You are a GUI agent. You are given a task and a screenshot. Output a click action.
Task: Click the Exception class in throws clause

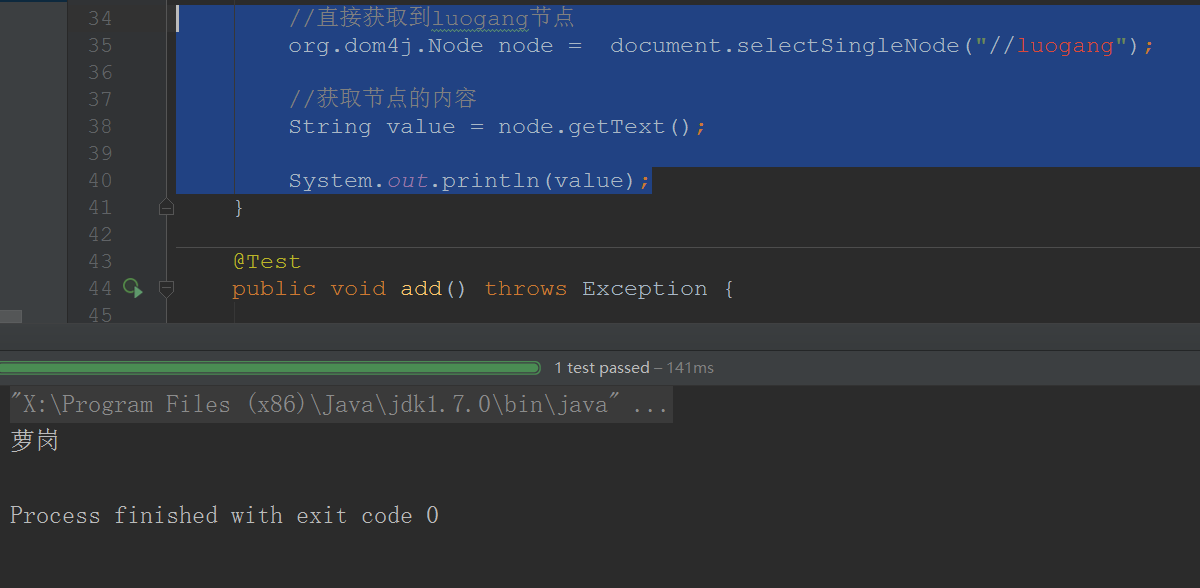645,288
